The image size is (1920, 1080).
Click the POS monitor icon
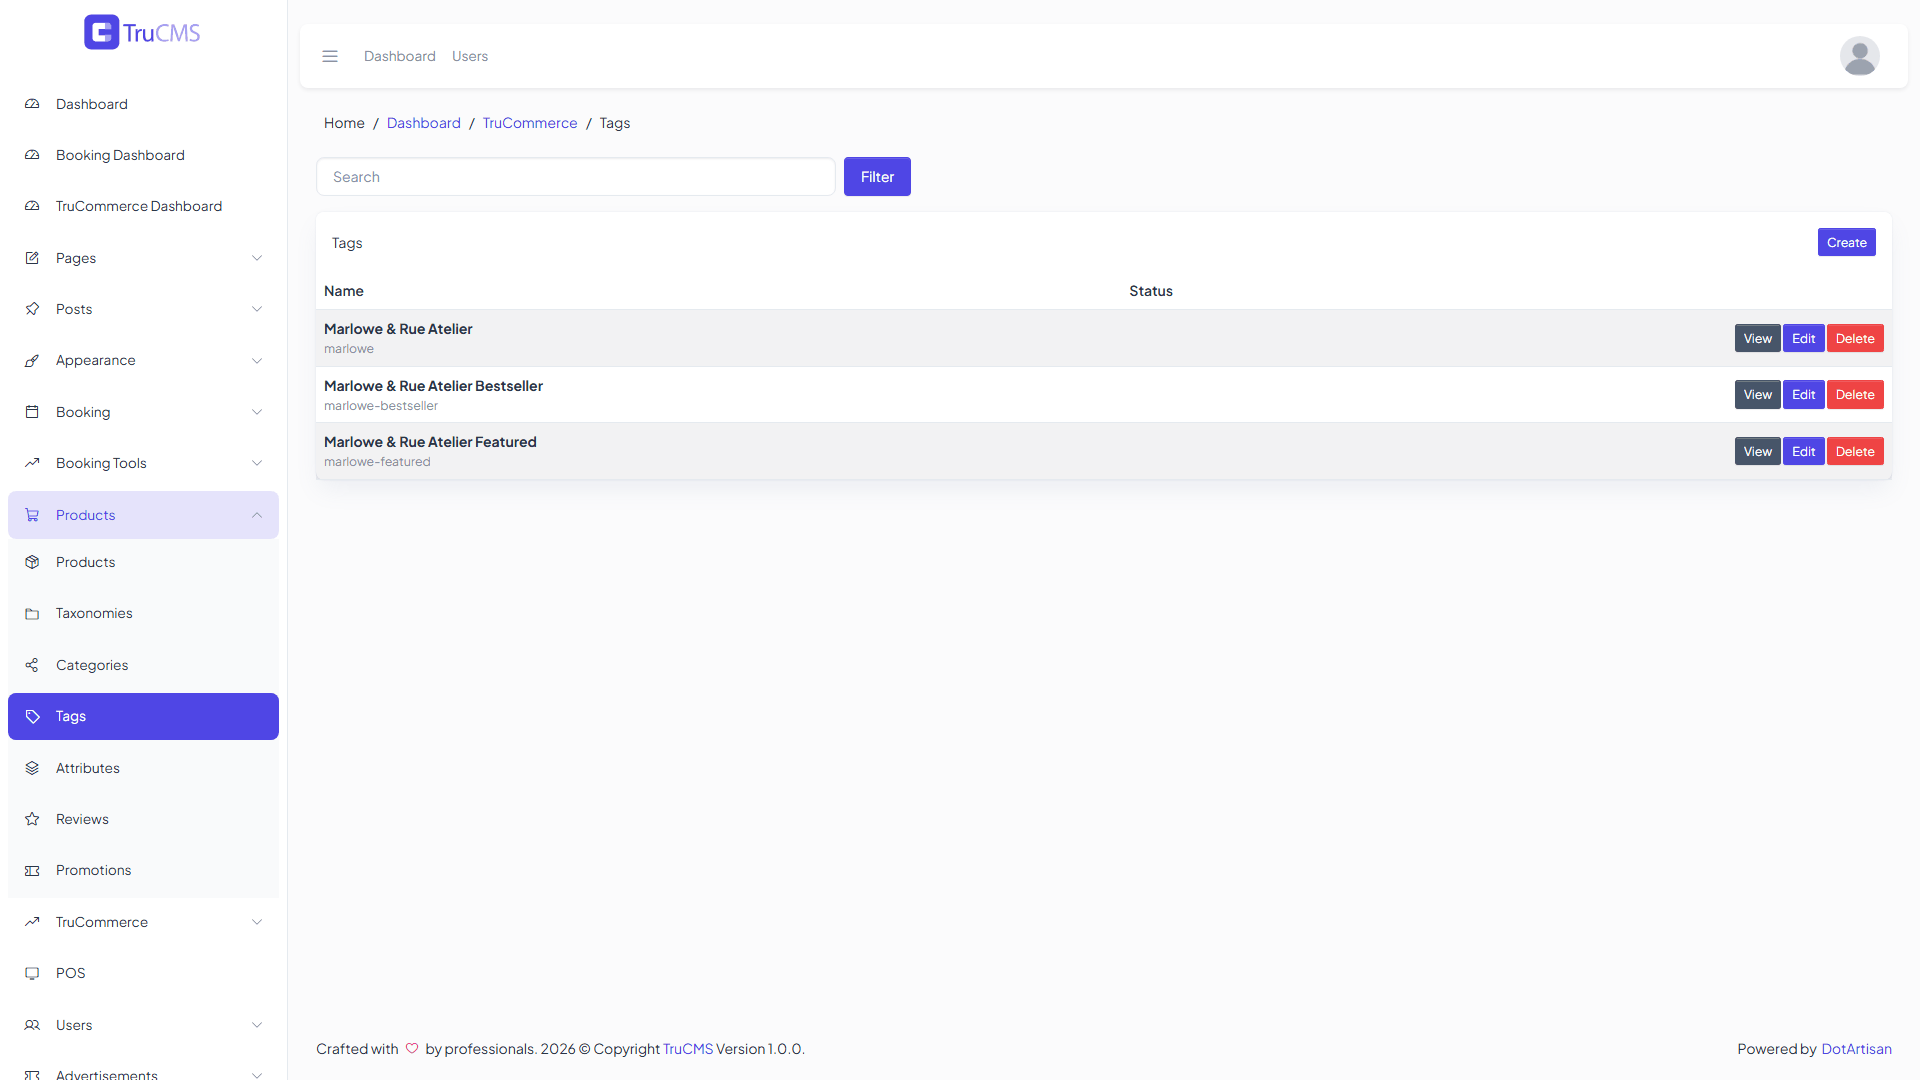tap(32, 973)
